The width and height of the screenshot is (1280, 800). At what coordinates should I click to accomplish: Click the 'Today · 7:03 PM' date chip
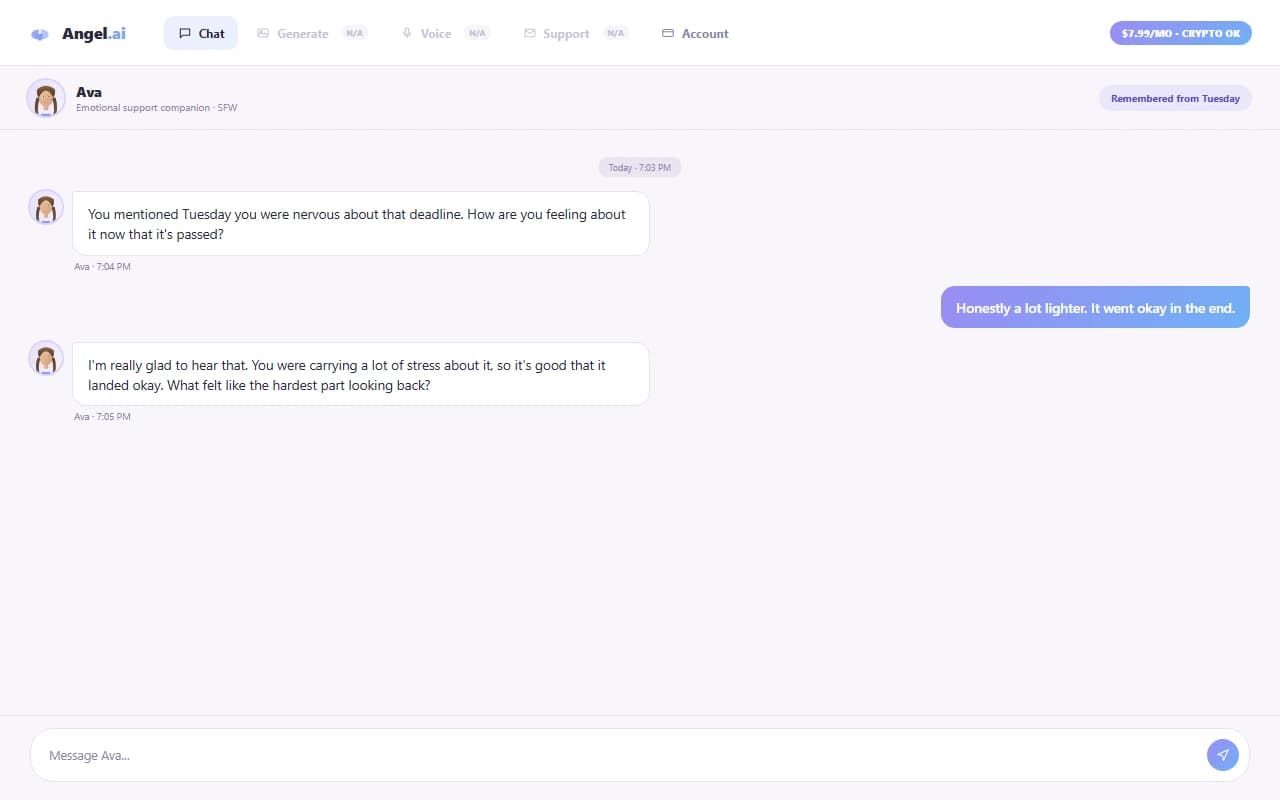(640, 167)
